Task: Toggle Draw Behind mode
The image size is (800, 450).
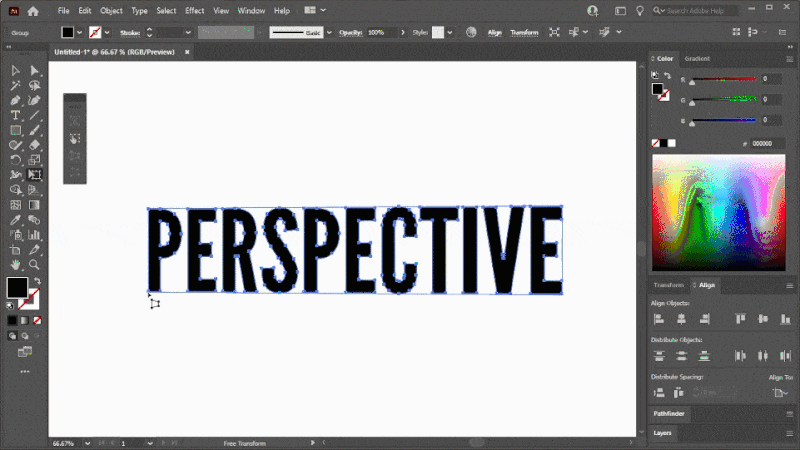Action: 24,336
